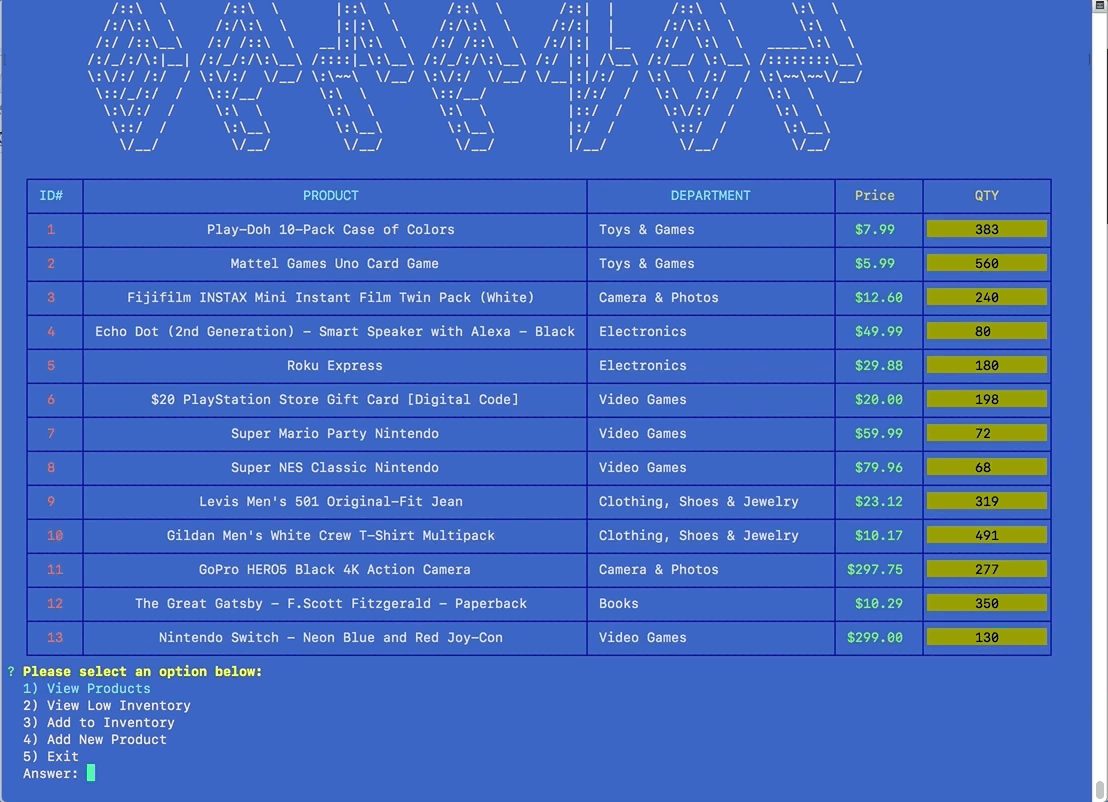
Task: Click Roku Express's 'Electronics' department cell
Action: click(642, 365)
